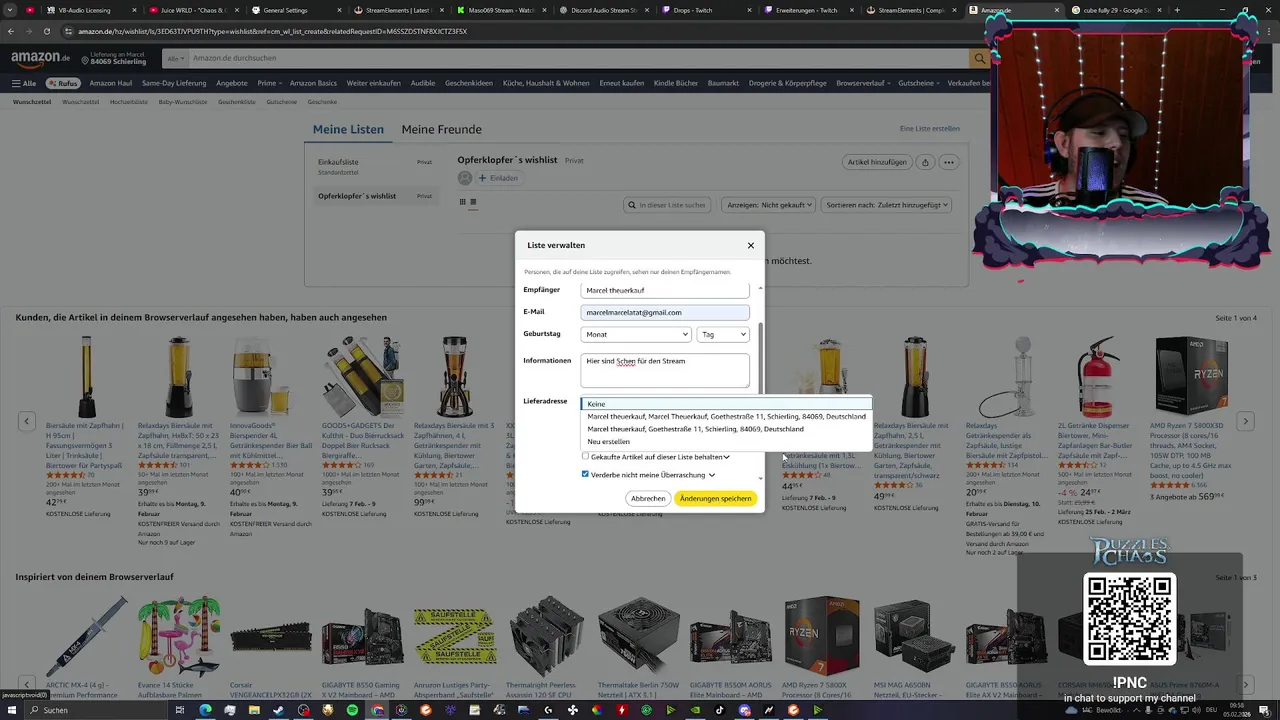Expand info arrow next to Verderbe nicht
The width and height of the screenshot is (1280, 720).
[712, 475]
